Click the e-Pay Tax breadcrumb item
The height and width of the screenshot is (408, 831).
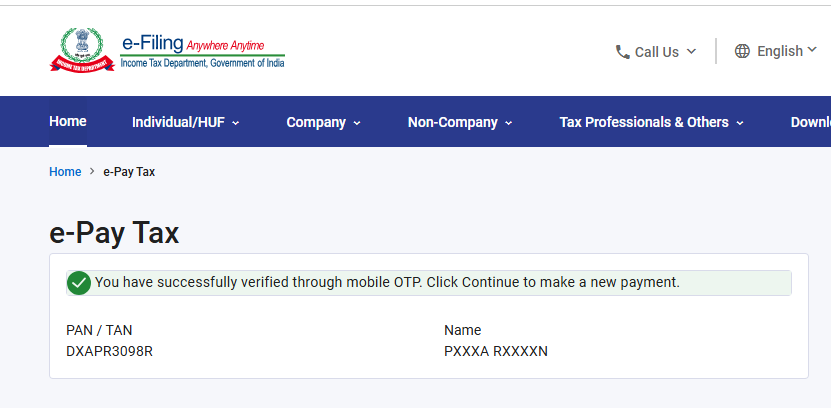point(129,172)
